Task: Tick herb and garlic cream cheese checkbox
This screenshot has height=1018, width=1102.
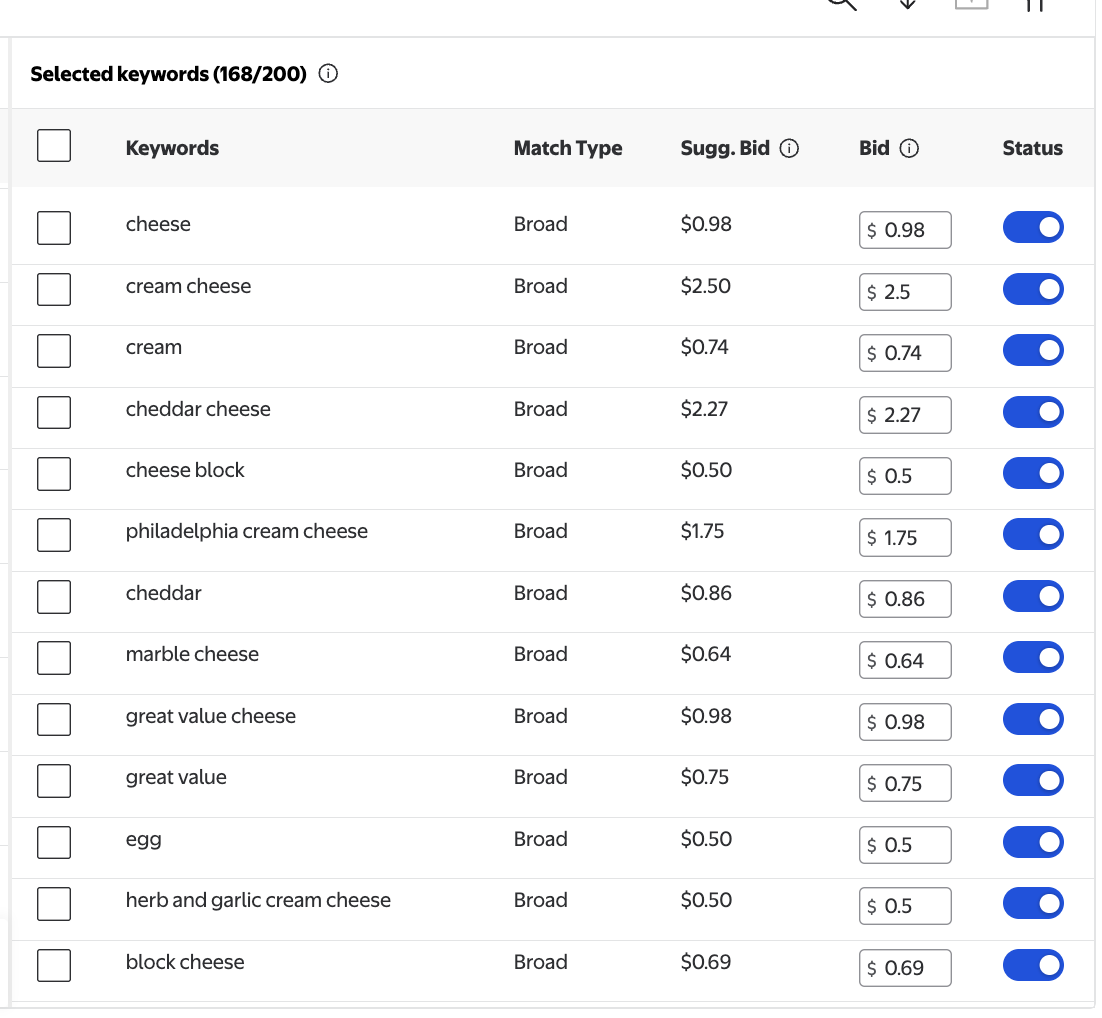Action: click(x=54, y=904)
